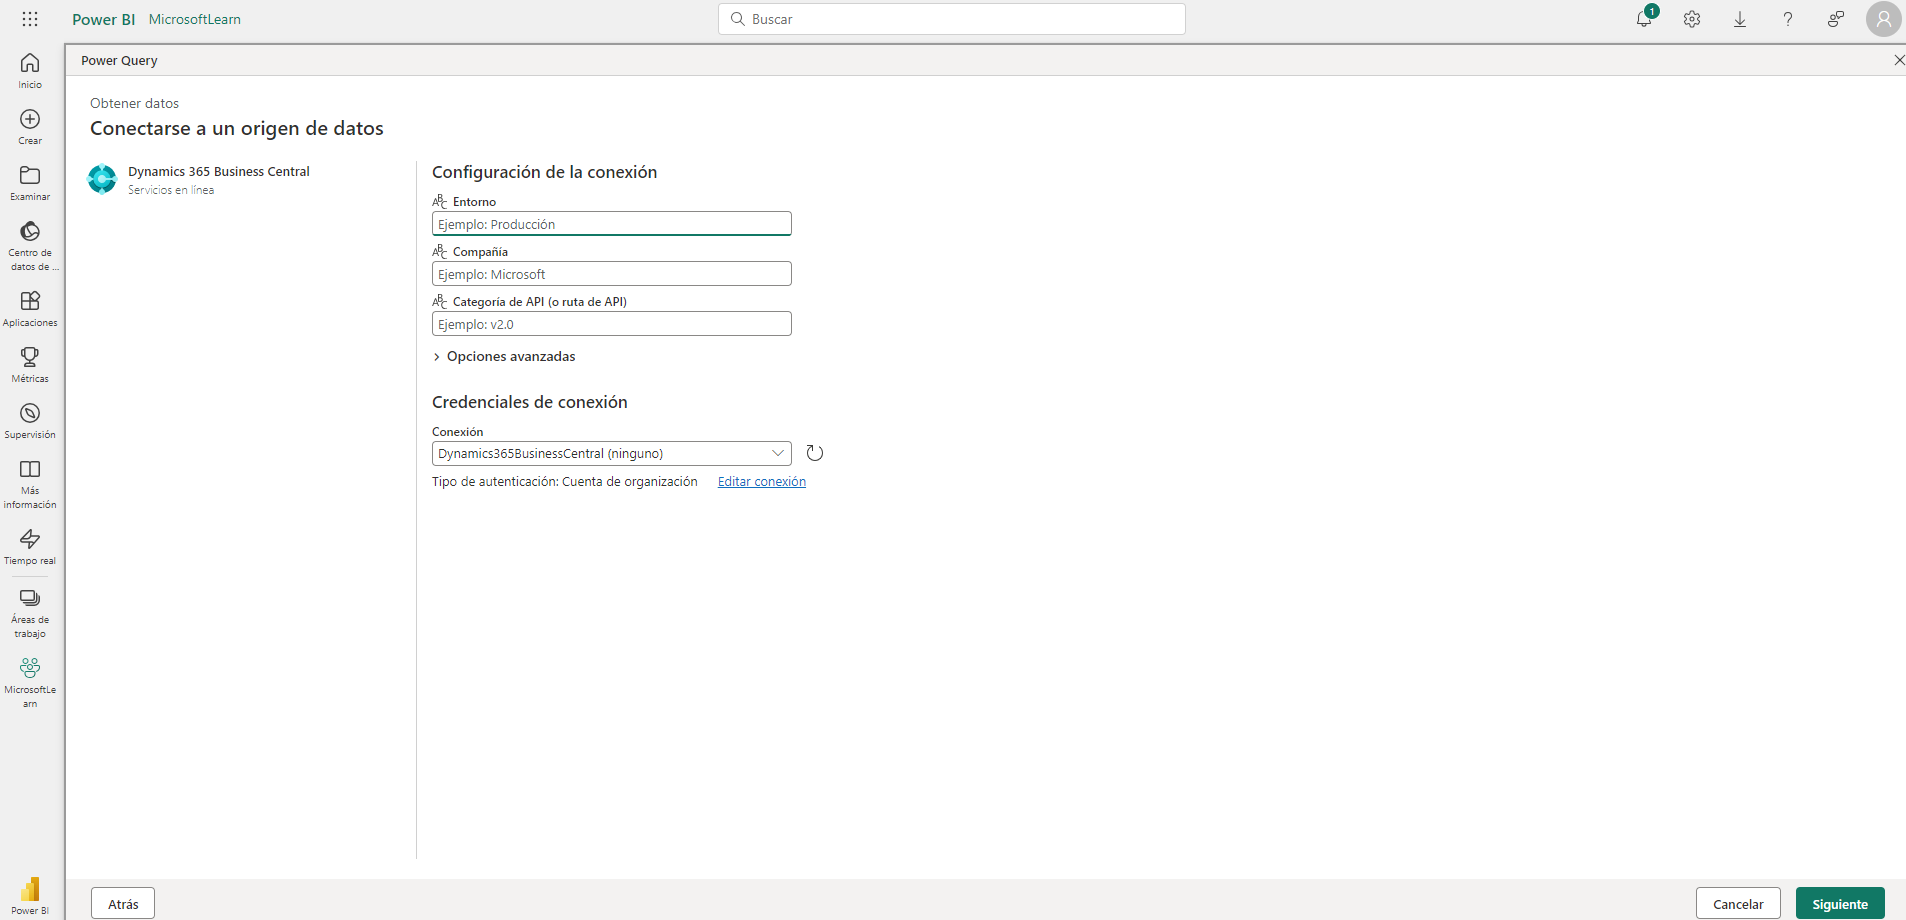
Task: Open the app launcher grid icon
Action: [30, 19]
